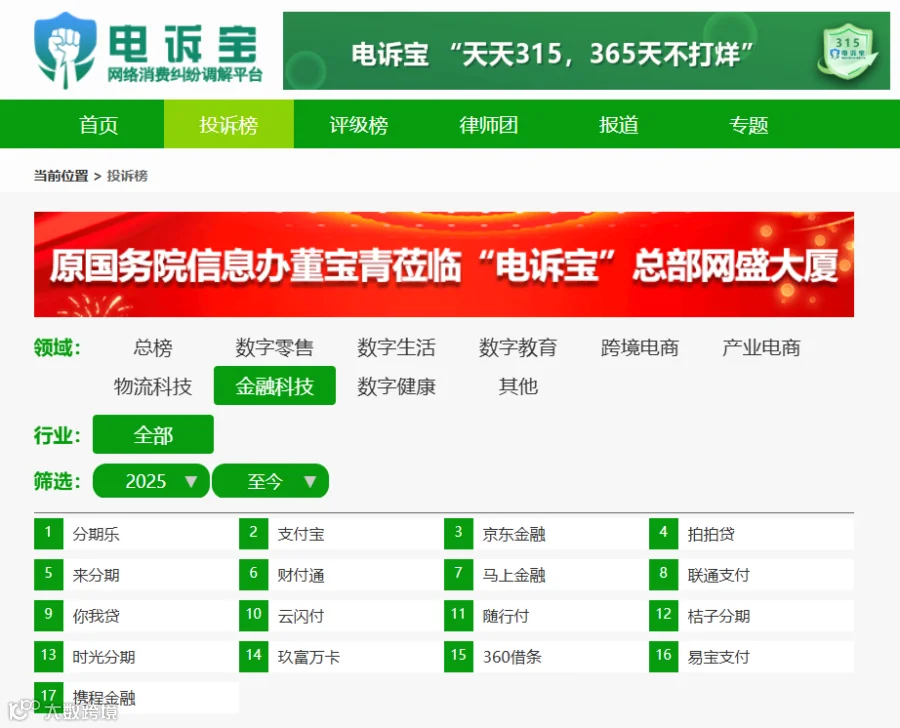Filter by 跨境电商 domain
This screenshot has width=900, height=728.
(639, 348)
